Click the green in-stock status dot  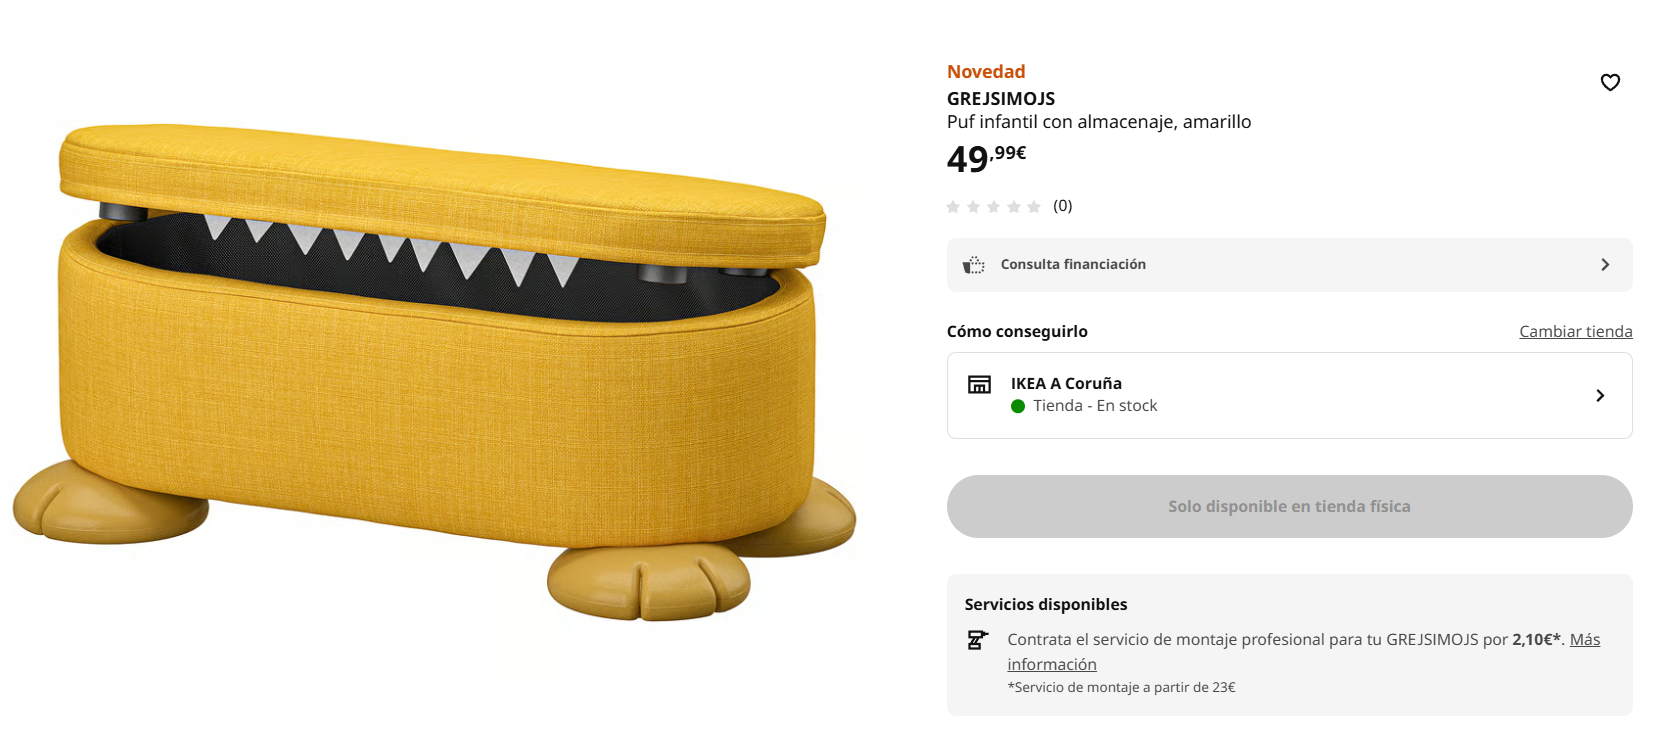coord(1018,406)
